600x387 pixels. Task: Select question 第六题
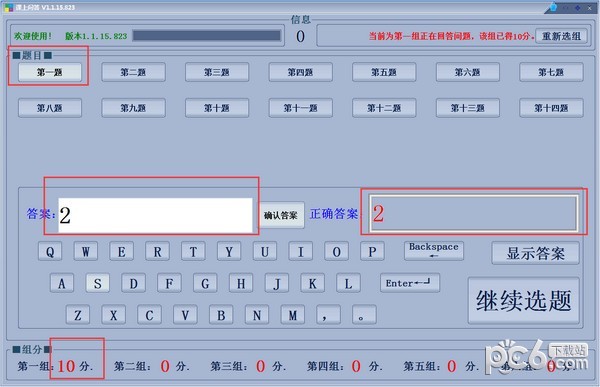pyautogui.click(x=468, y=72)
